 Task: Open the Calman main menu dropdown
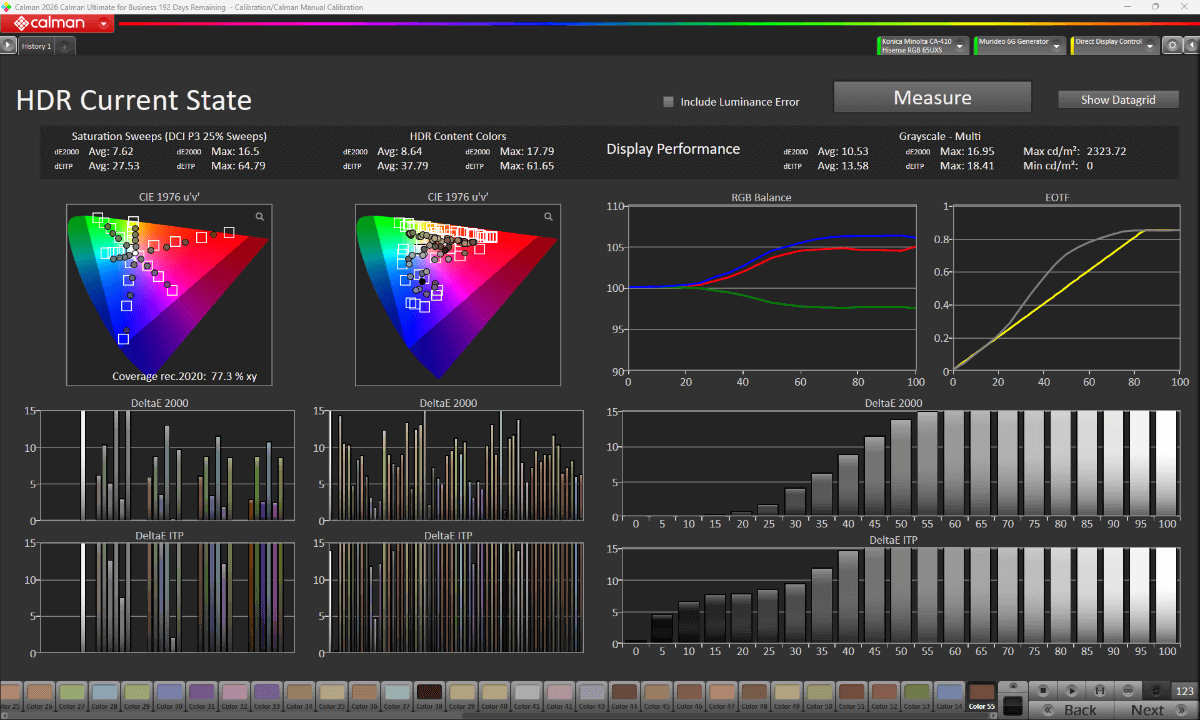pyautogui.click(x=104, y=23)
